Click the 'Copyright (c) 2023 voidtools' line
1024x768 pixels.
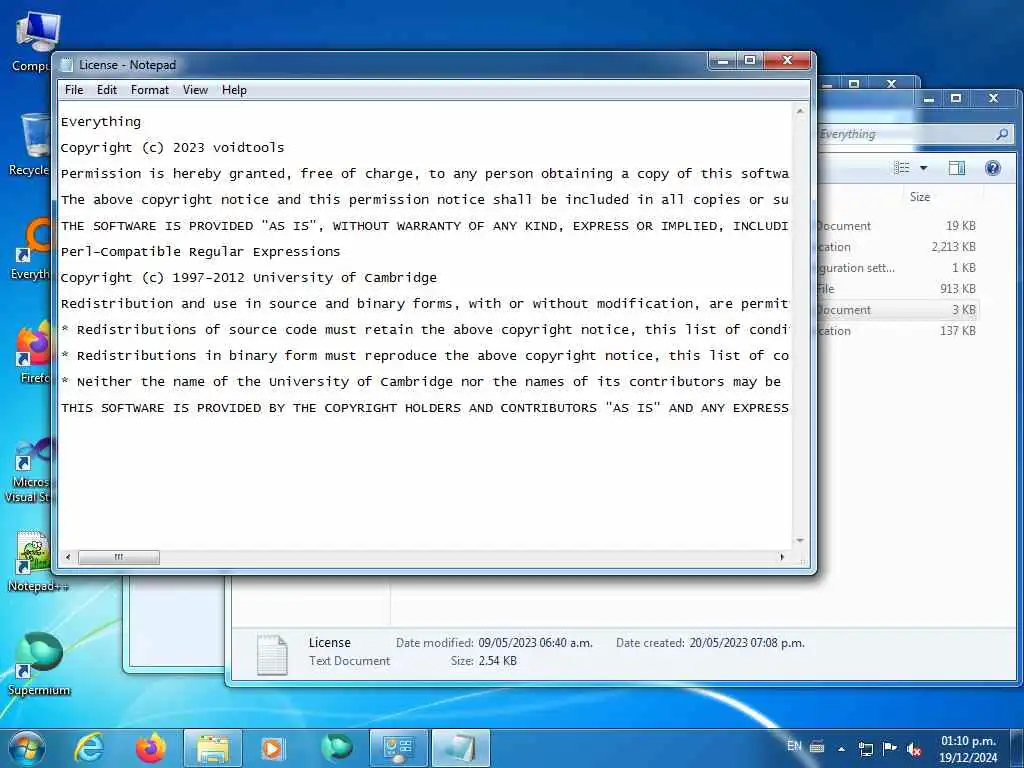coord(172,148)
